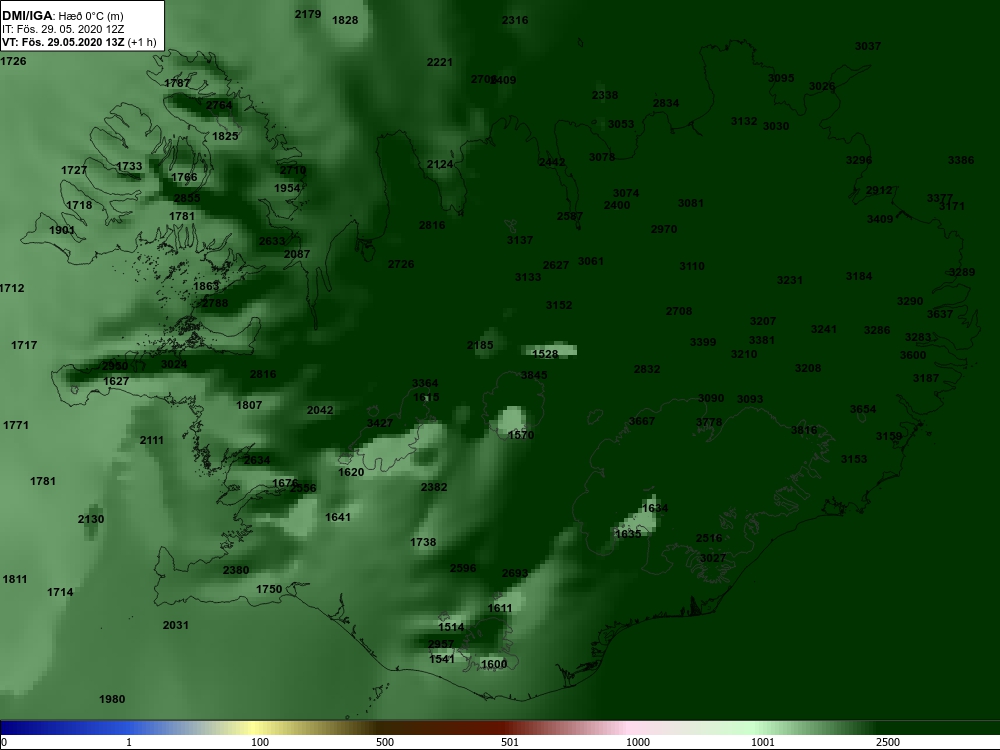The image size is (1000, 750).
Task: Click the map value 2316
Action: coord(515,20)
